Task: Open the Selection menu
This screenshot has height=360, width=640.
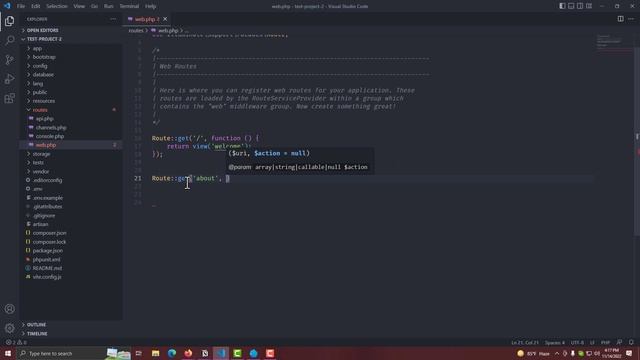Action: point(57,6)
